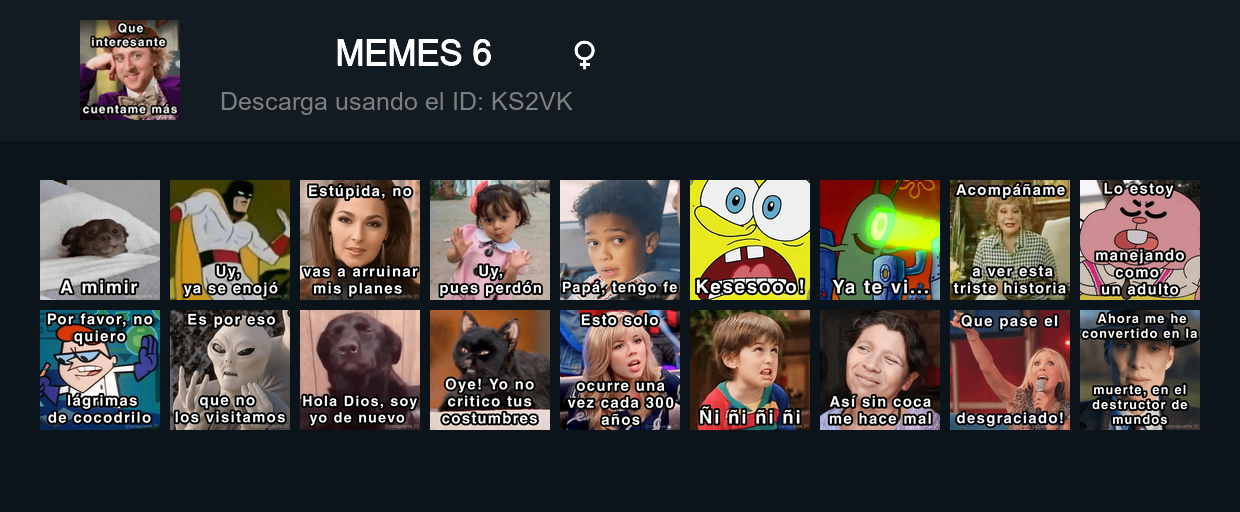Click the female symbol icon beside MEMES 6
Viewport: 1240px width, 512px height.
585,54
